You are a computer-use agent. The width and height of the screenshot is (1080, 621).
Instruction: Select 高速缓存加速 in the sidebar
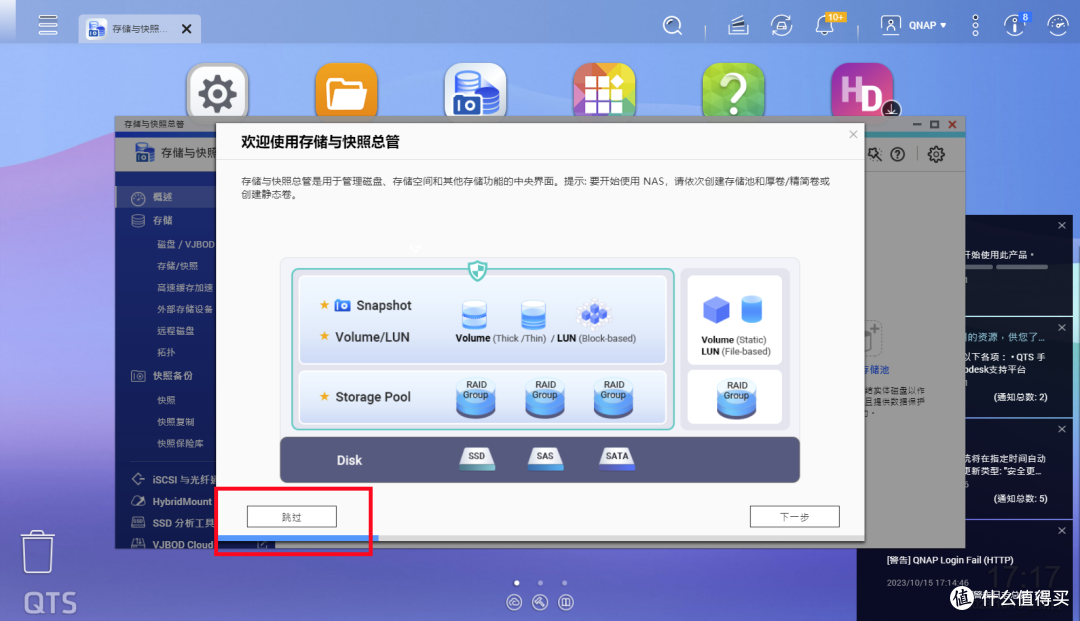[x=185, y=288]
